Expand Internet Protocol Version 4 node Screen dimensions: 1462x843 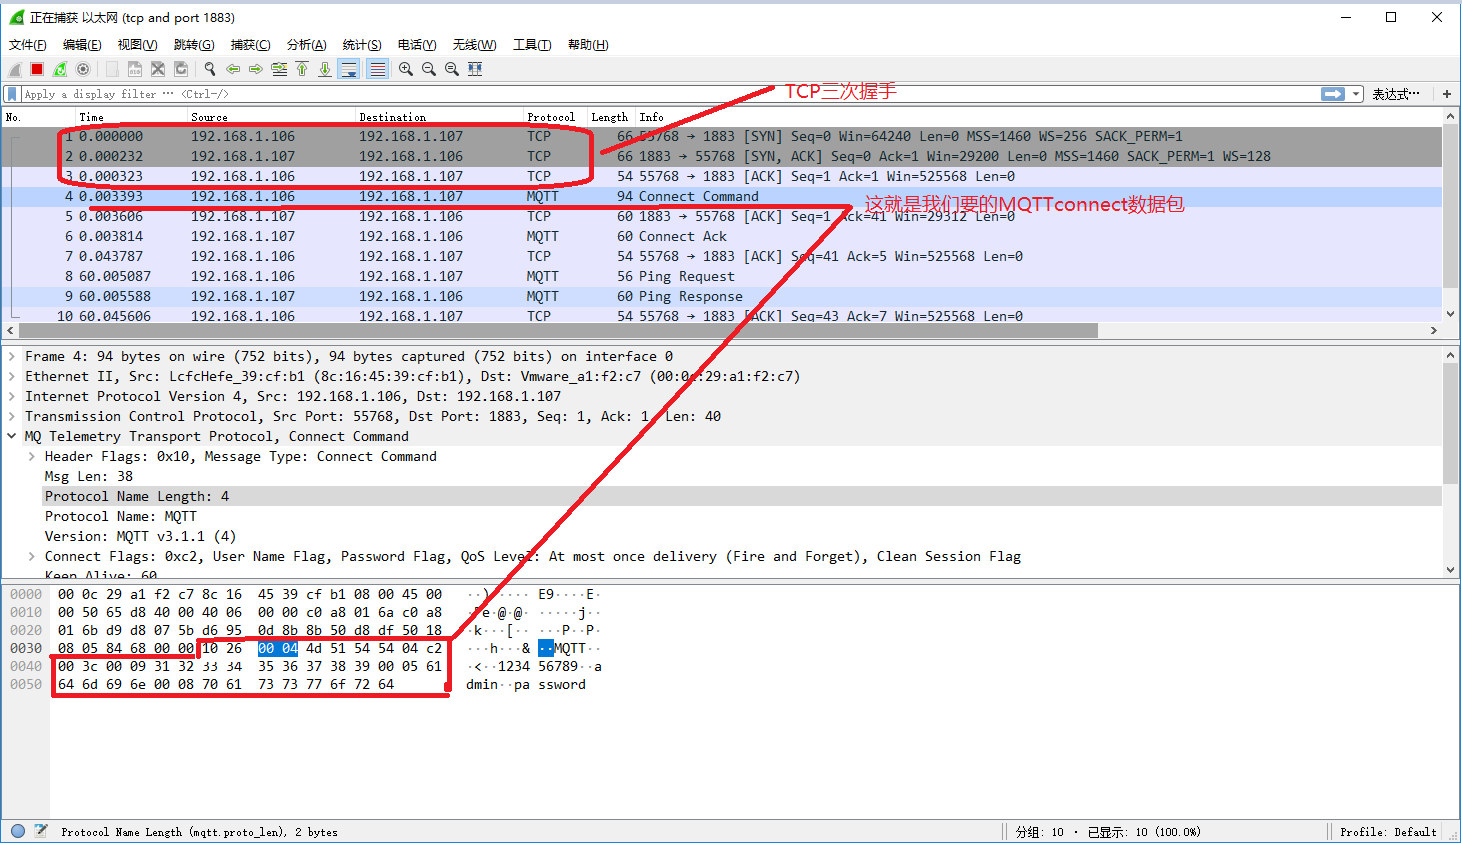12,396
